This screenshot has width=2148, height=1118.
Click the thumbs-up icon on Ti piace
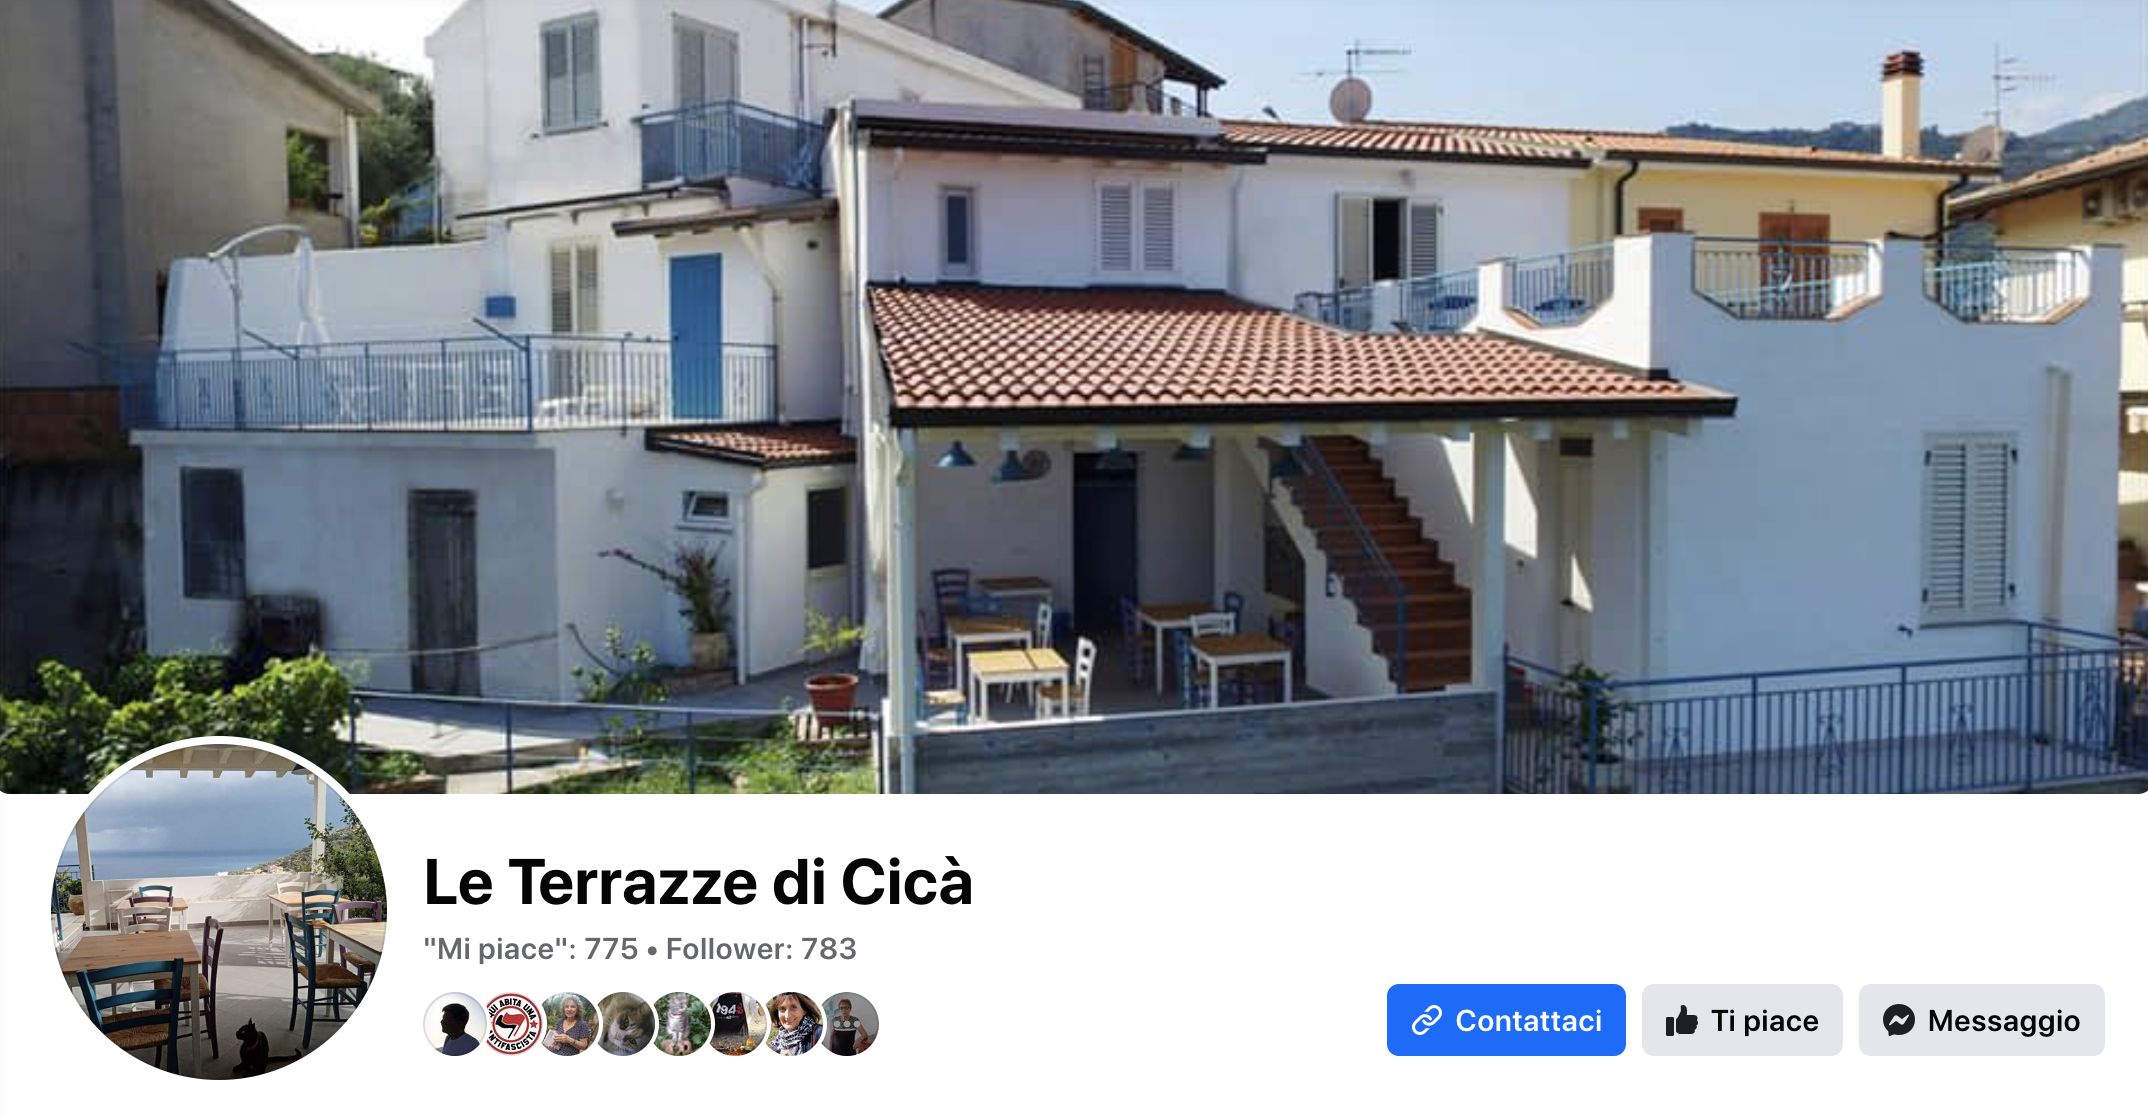pos(1682,1020)
